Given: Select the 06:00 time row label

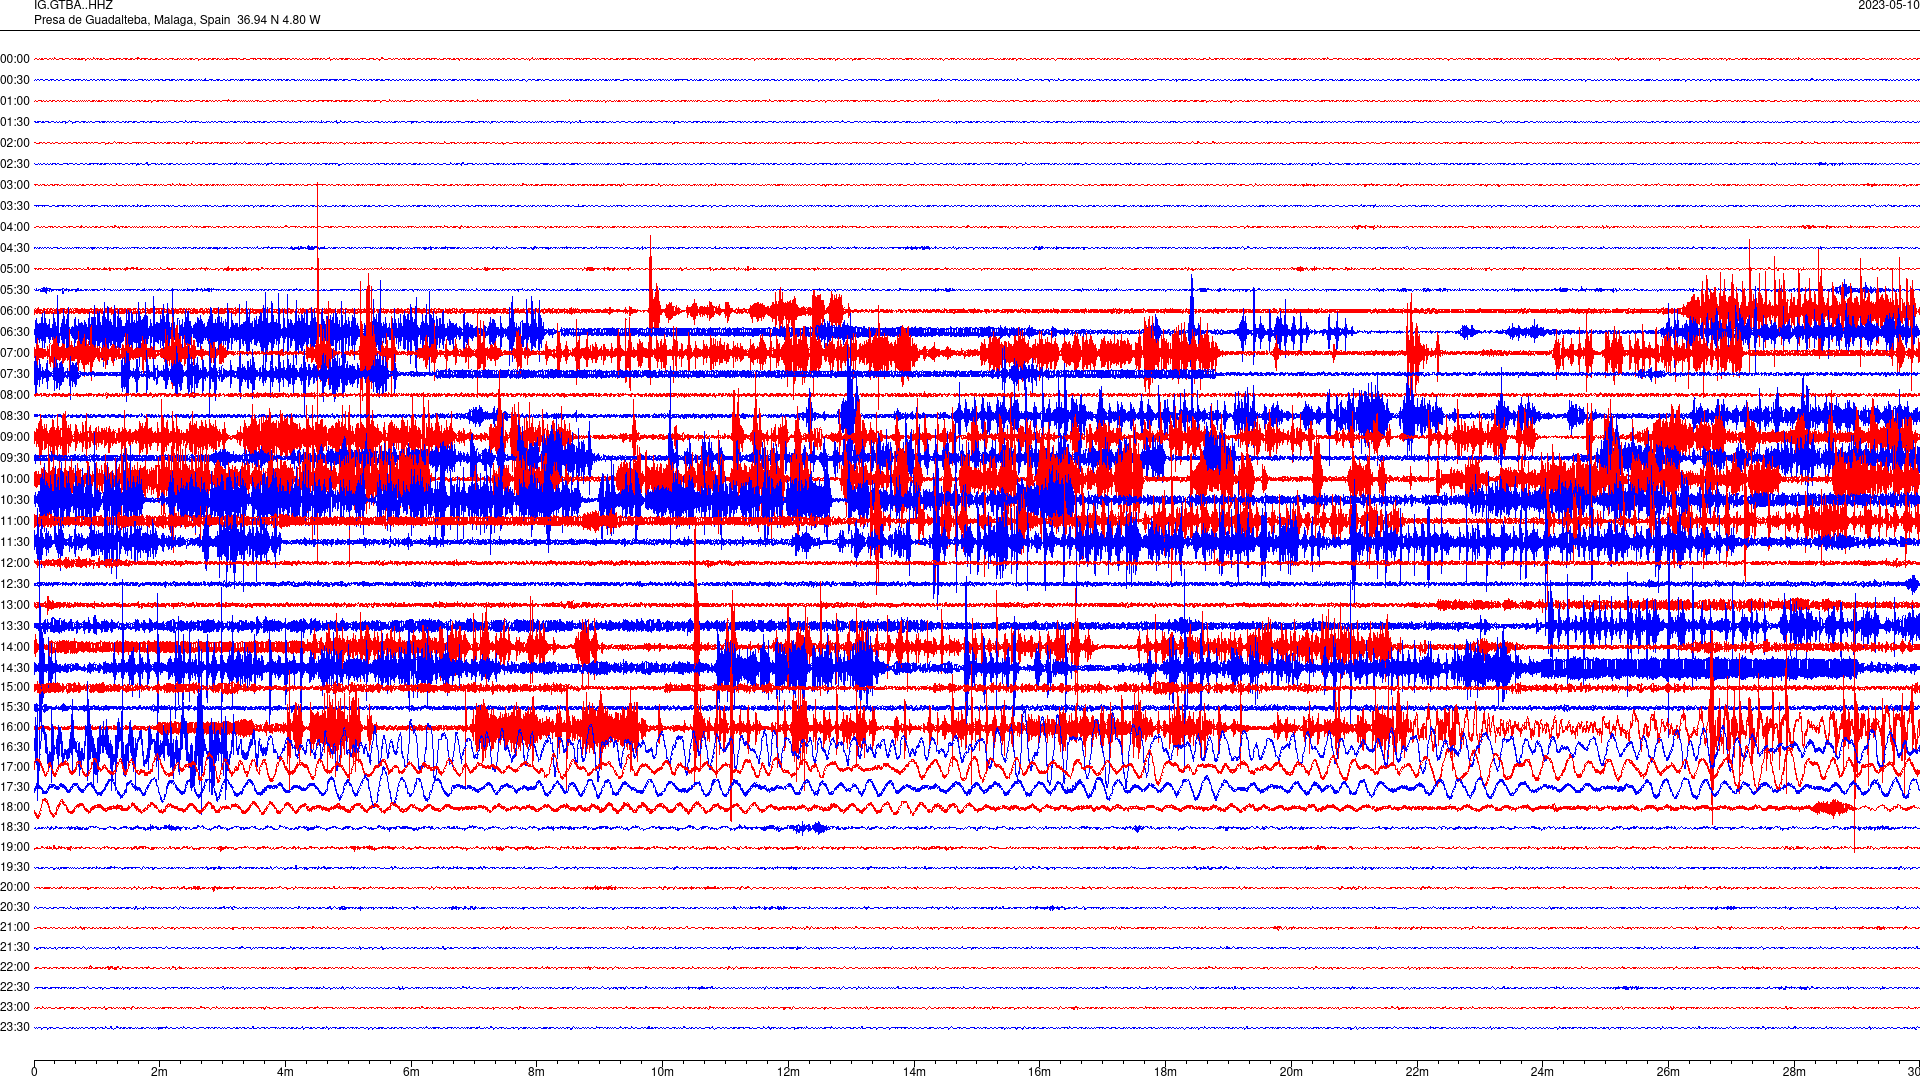Looking at the screenshot, I should coord(15,311).
